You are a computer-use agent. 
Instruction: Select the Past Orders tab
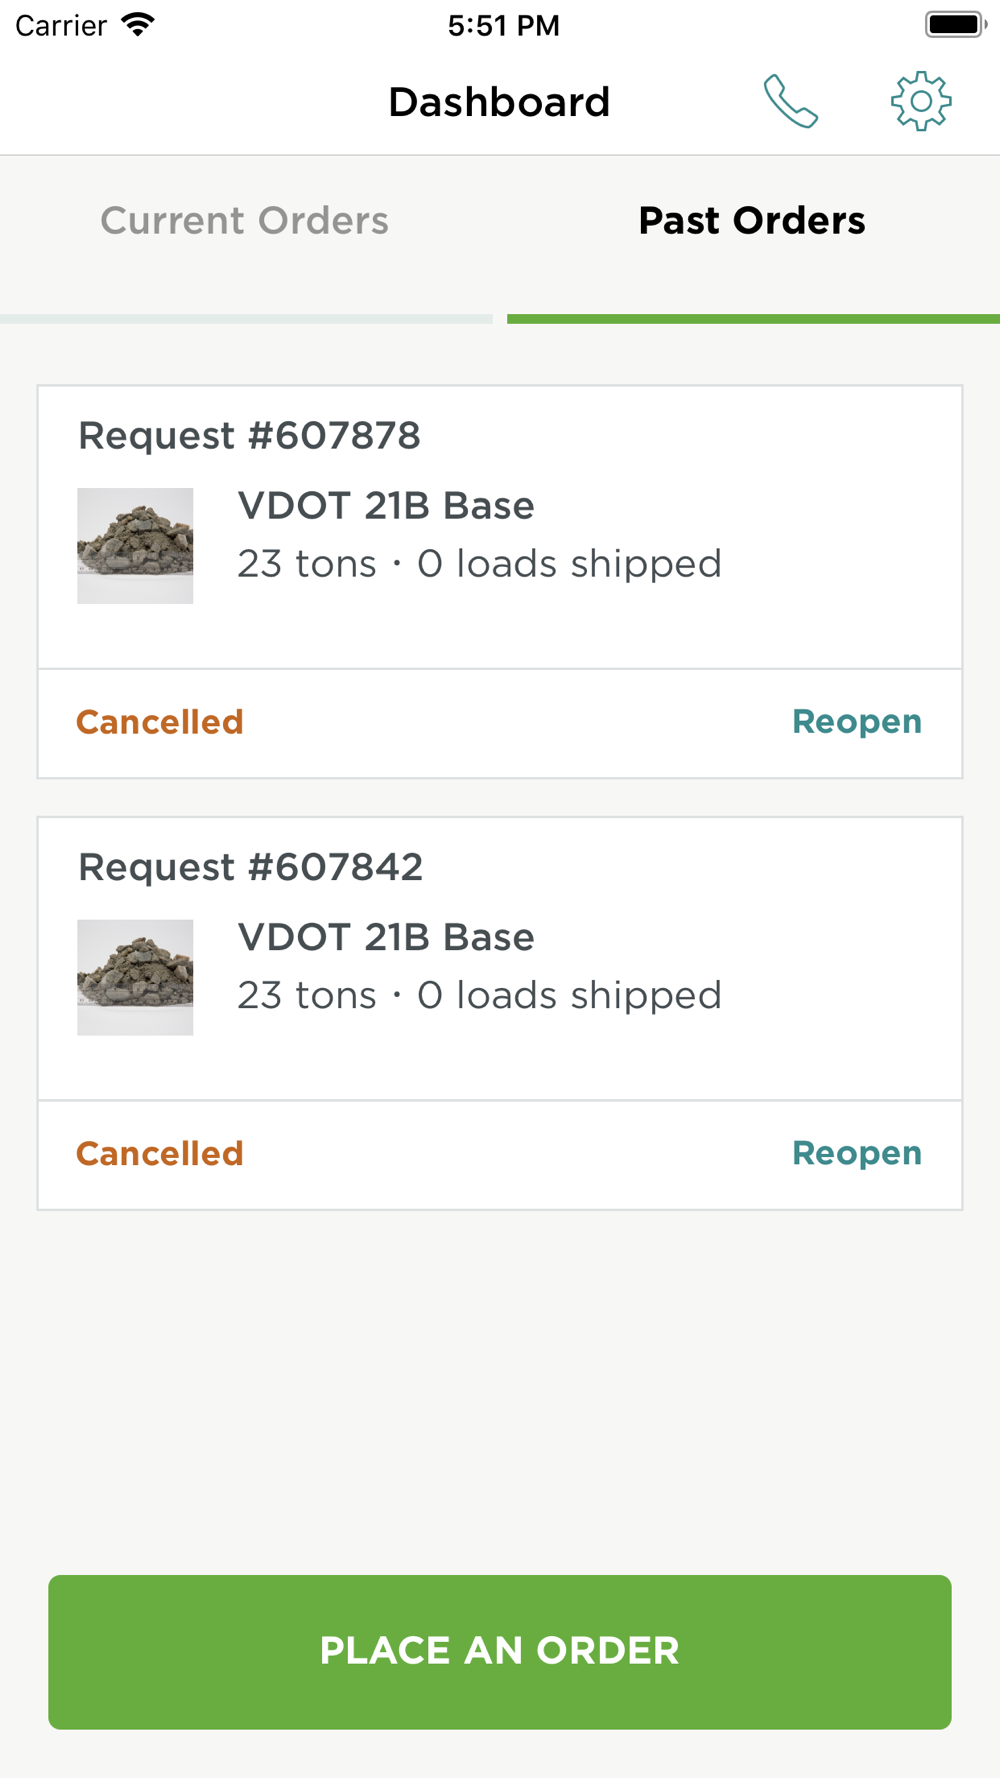[x=752, y=221]
